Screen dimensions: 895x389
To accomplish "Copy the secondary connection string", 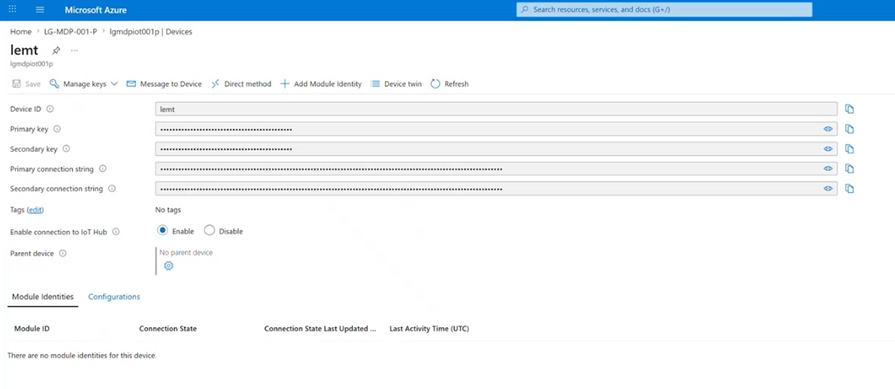I will tap(849, 189).
